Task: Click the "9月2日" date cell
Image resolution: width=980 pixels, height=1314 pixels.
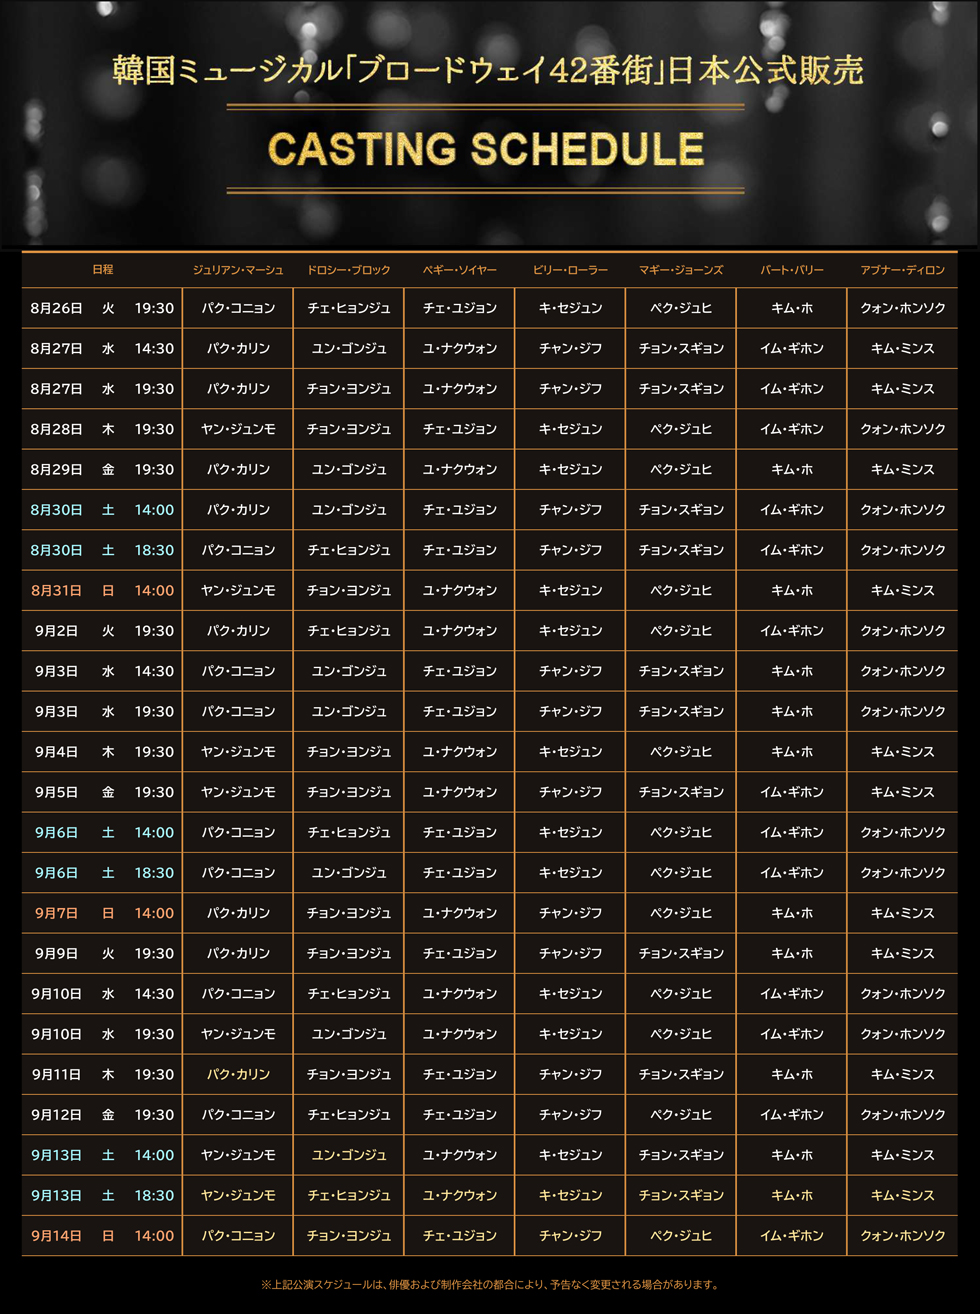Action: click(56, 631)
